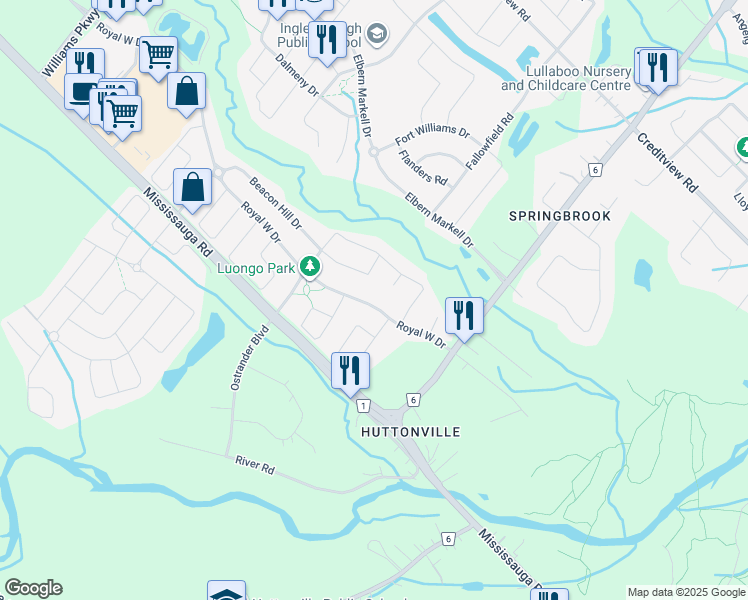Click the school marker at bottom edge
The height and width of the screenshot is (600, 748).
point(227,590)
